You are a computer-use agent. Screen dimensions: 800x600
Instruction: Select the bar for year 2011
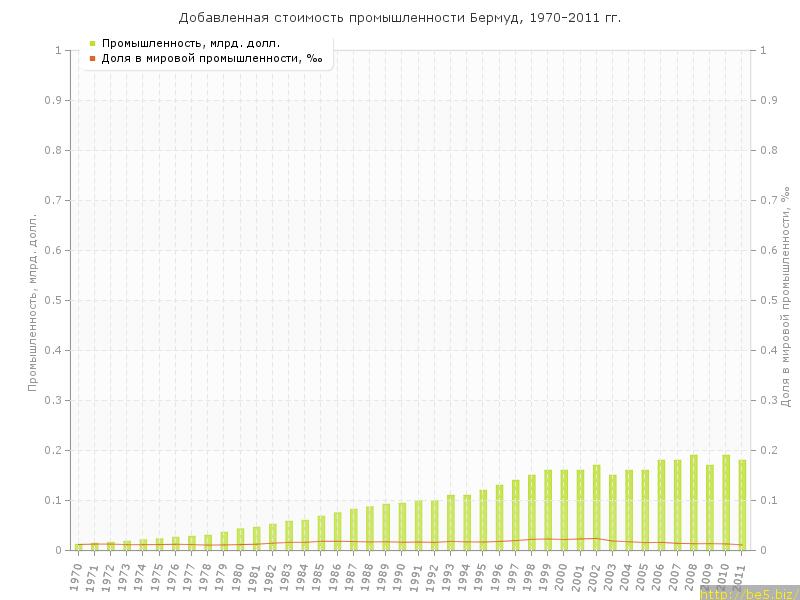[742, 505]
